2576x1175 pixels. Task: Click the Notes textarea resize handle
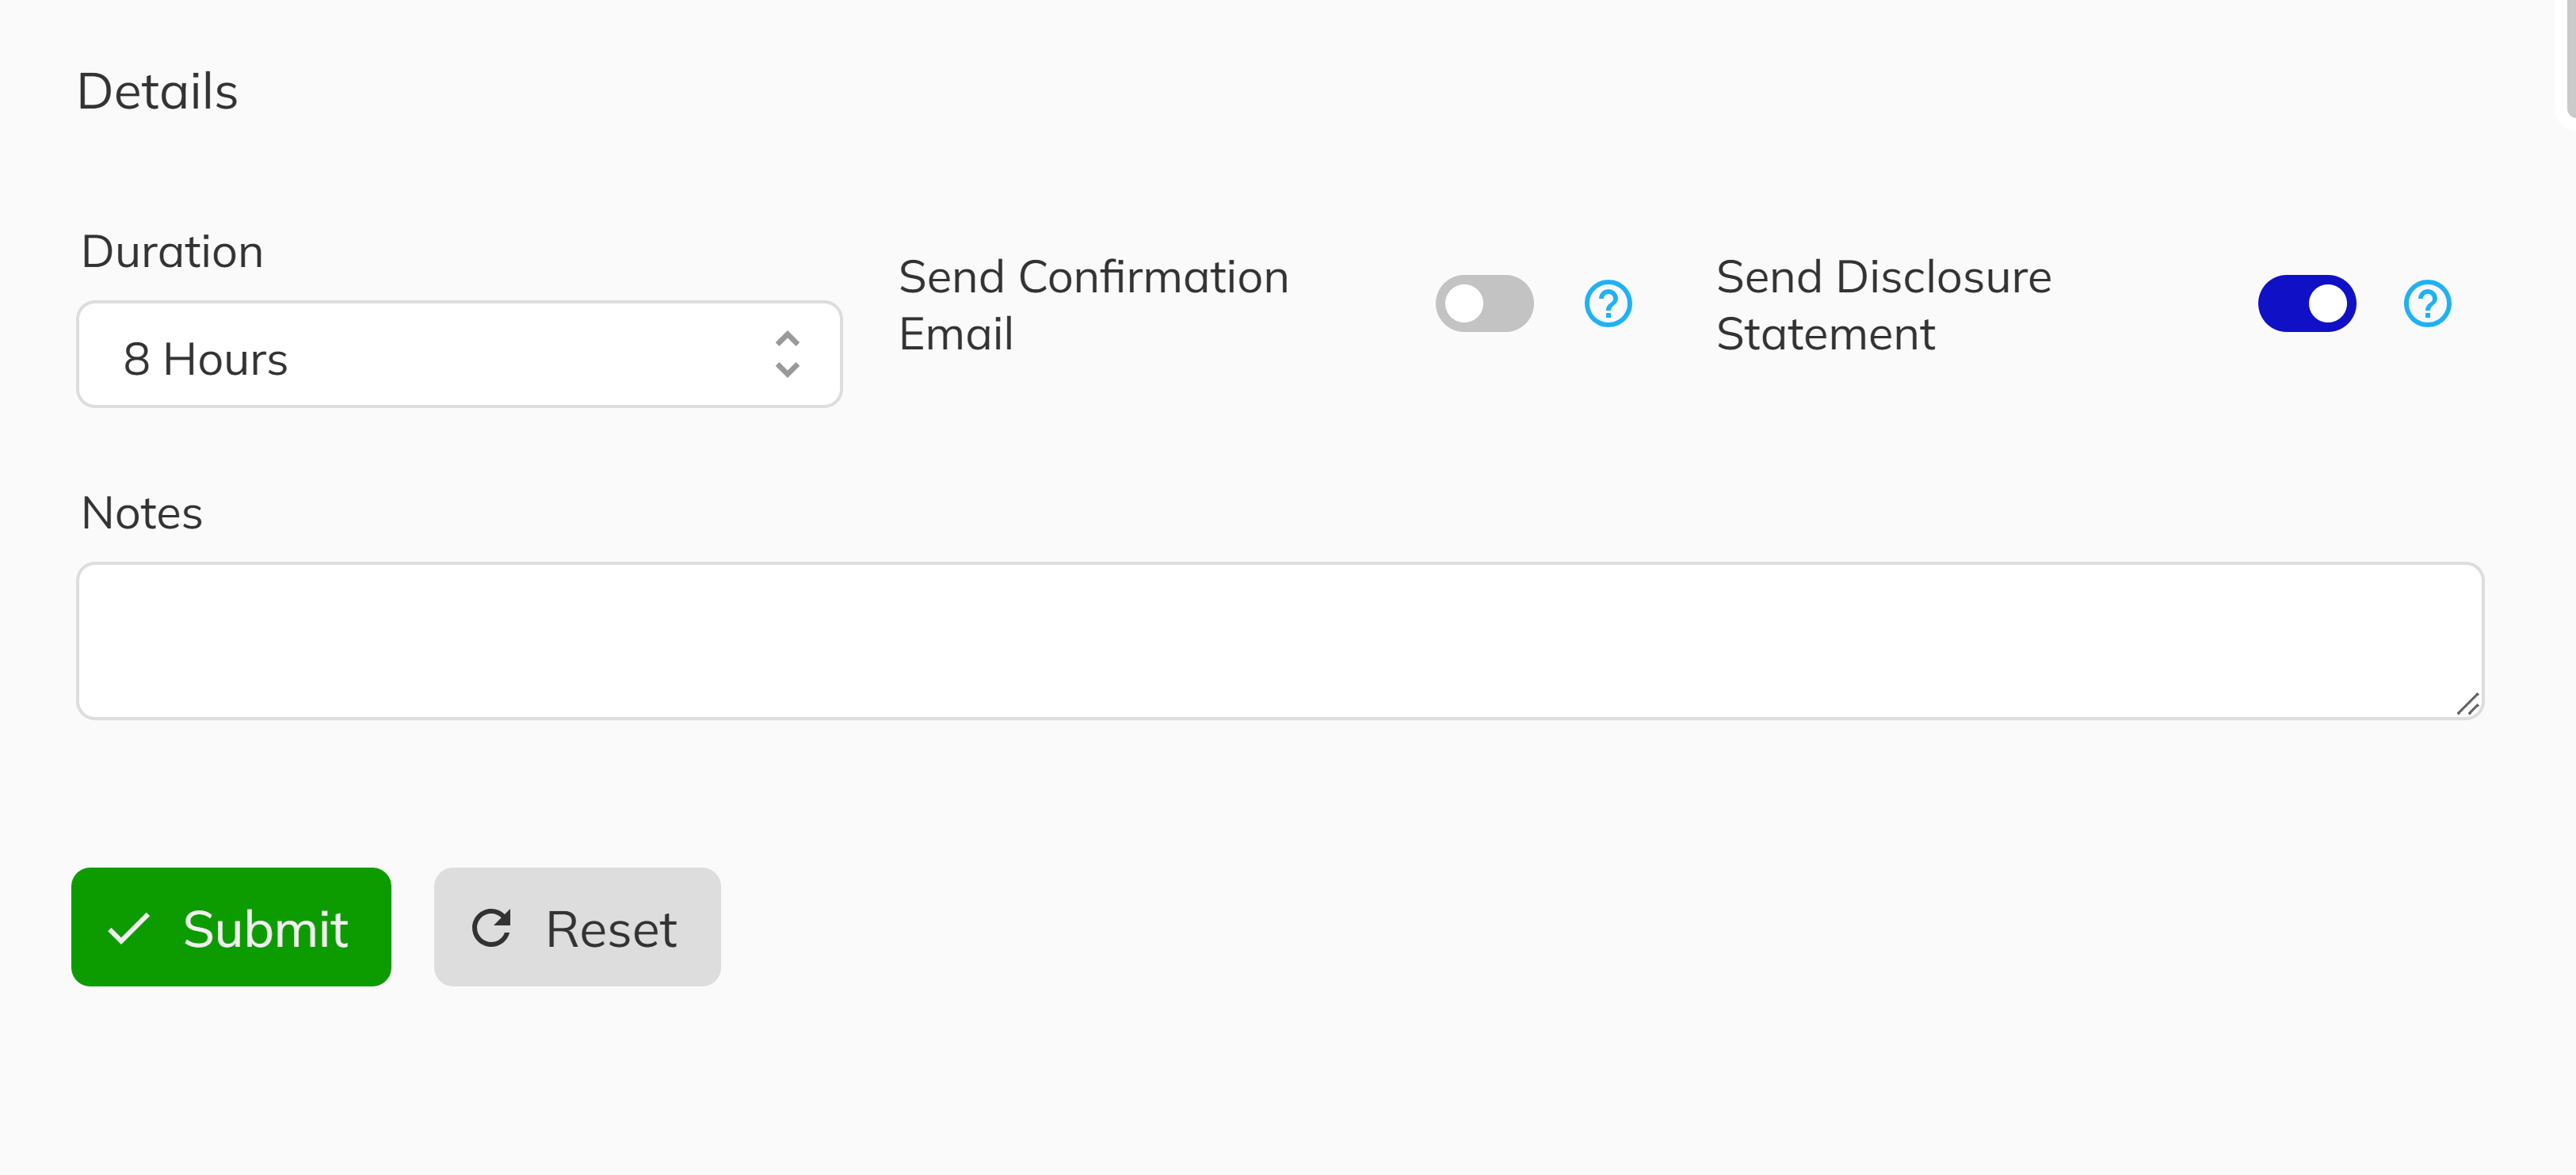point(2467,705)
